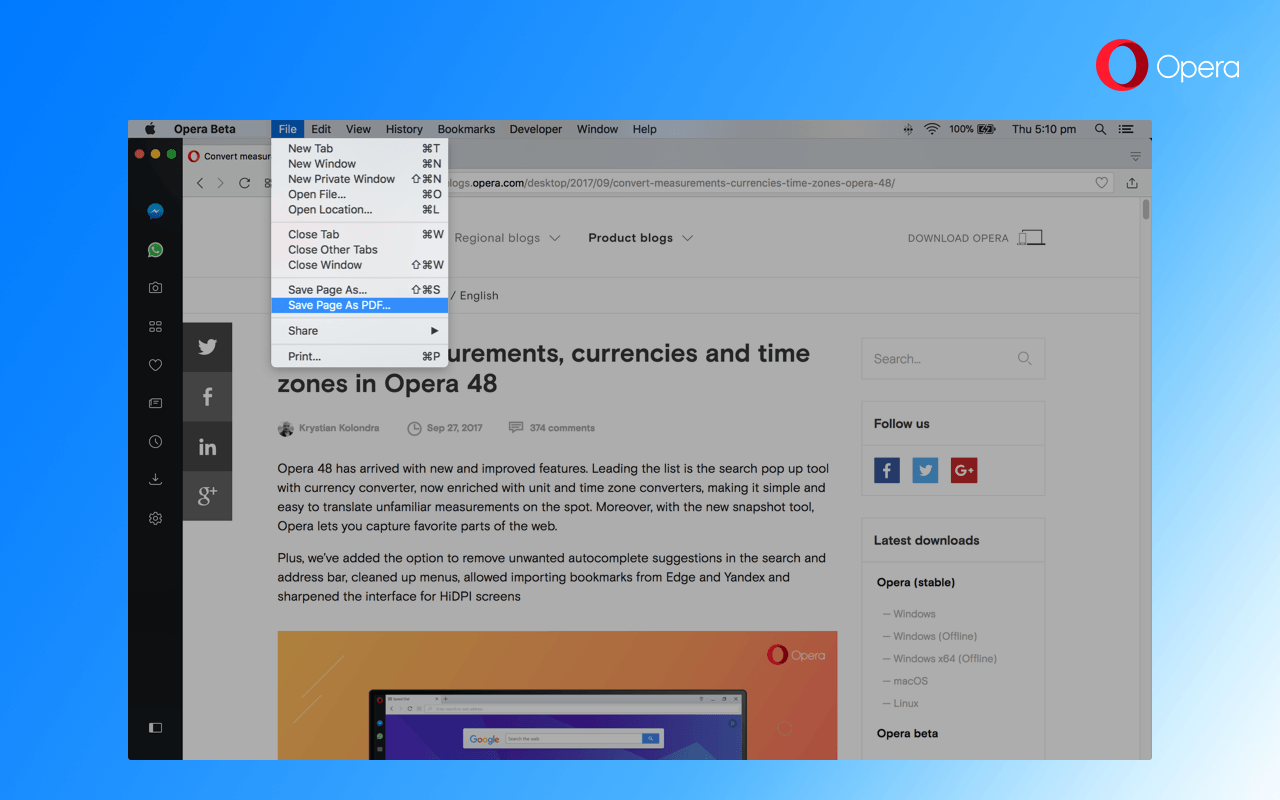1280x800 pixels.
Task: Open WhatsApp in the sidebar
Action: click(x=155, y=250)
